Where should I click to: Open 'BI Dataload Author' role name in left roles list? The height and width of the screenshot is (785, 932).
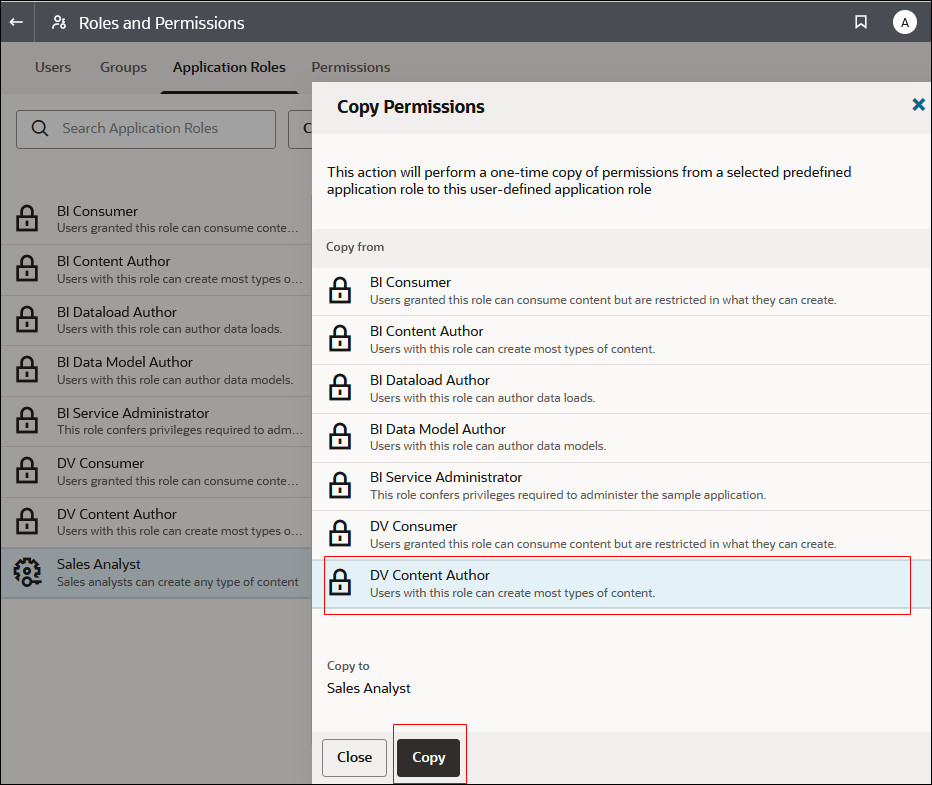pyautogui.click(x=116, y=313)
